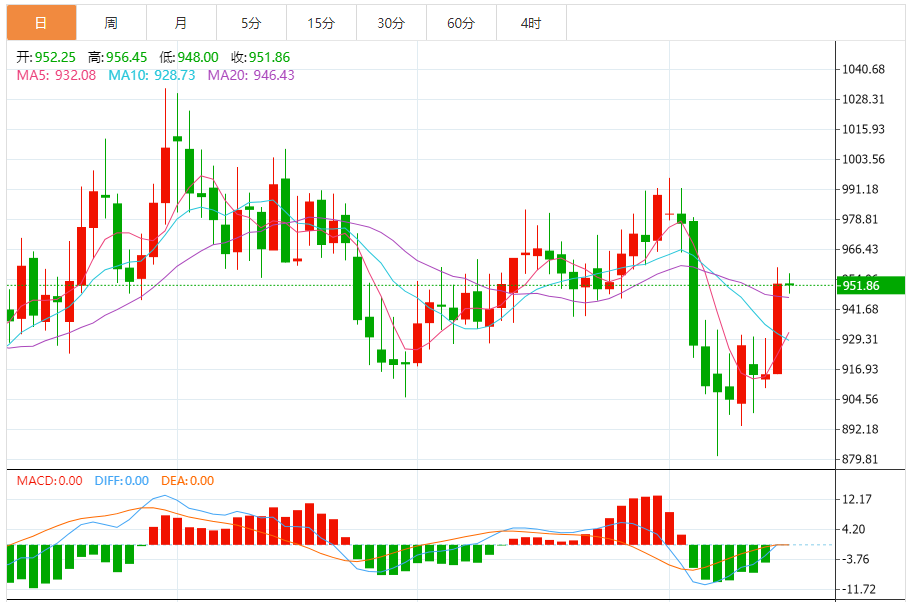Click the 978.81 price axis label

pos(860,219)
